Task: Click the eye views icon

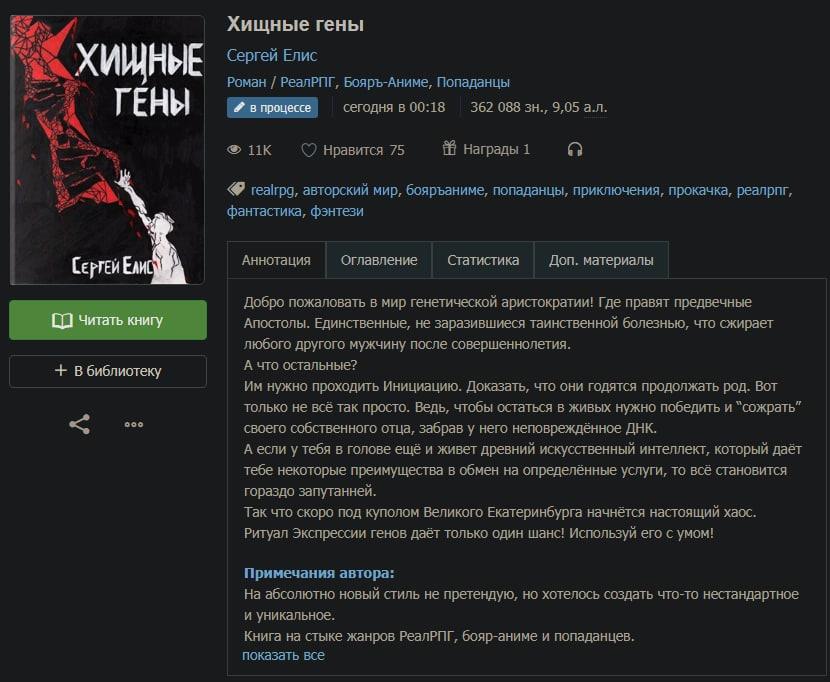Action: click(234, 150)
